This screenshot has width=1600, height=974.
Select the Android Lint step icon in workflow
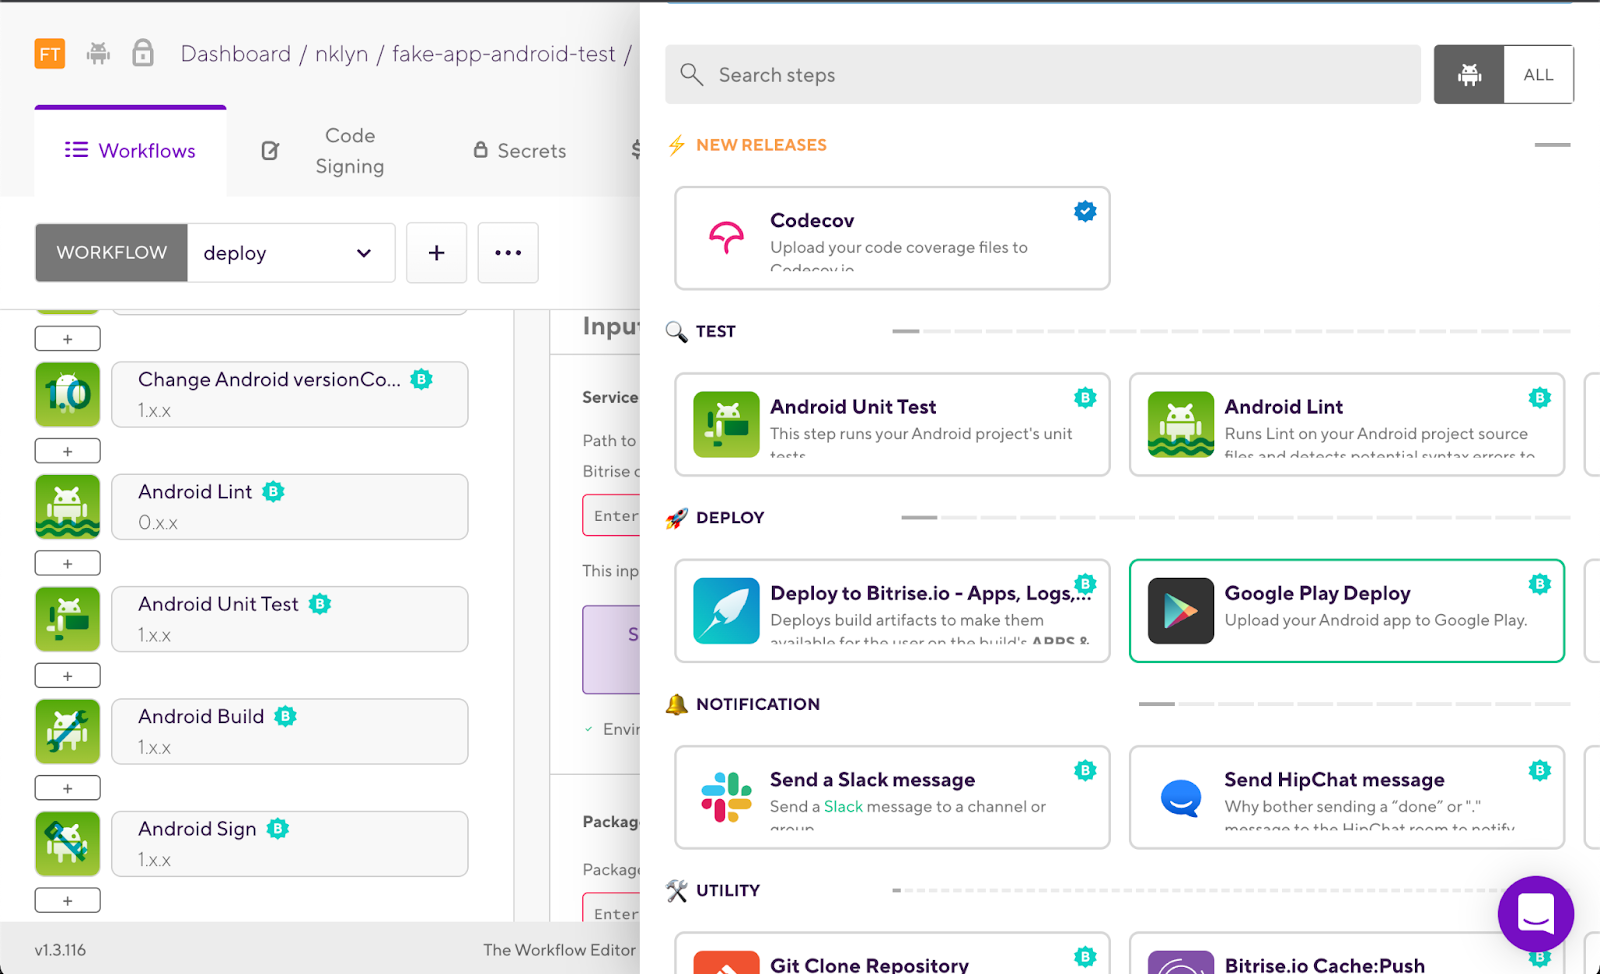tap(68, 507)
